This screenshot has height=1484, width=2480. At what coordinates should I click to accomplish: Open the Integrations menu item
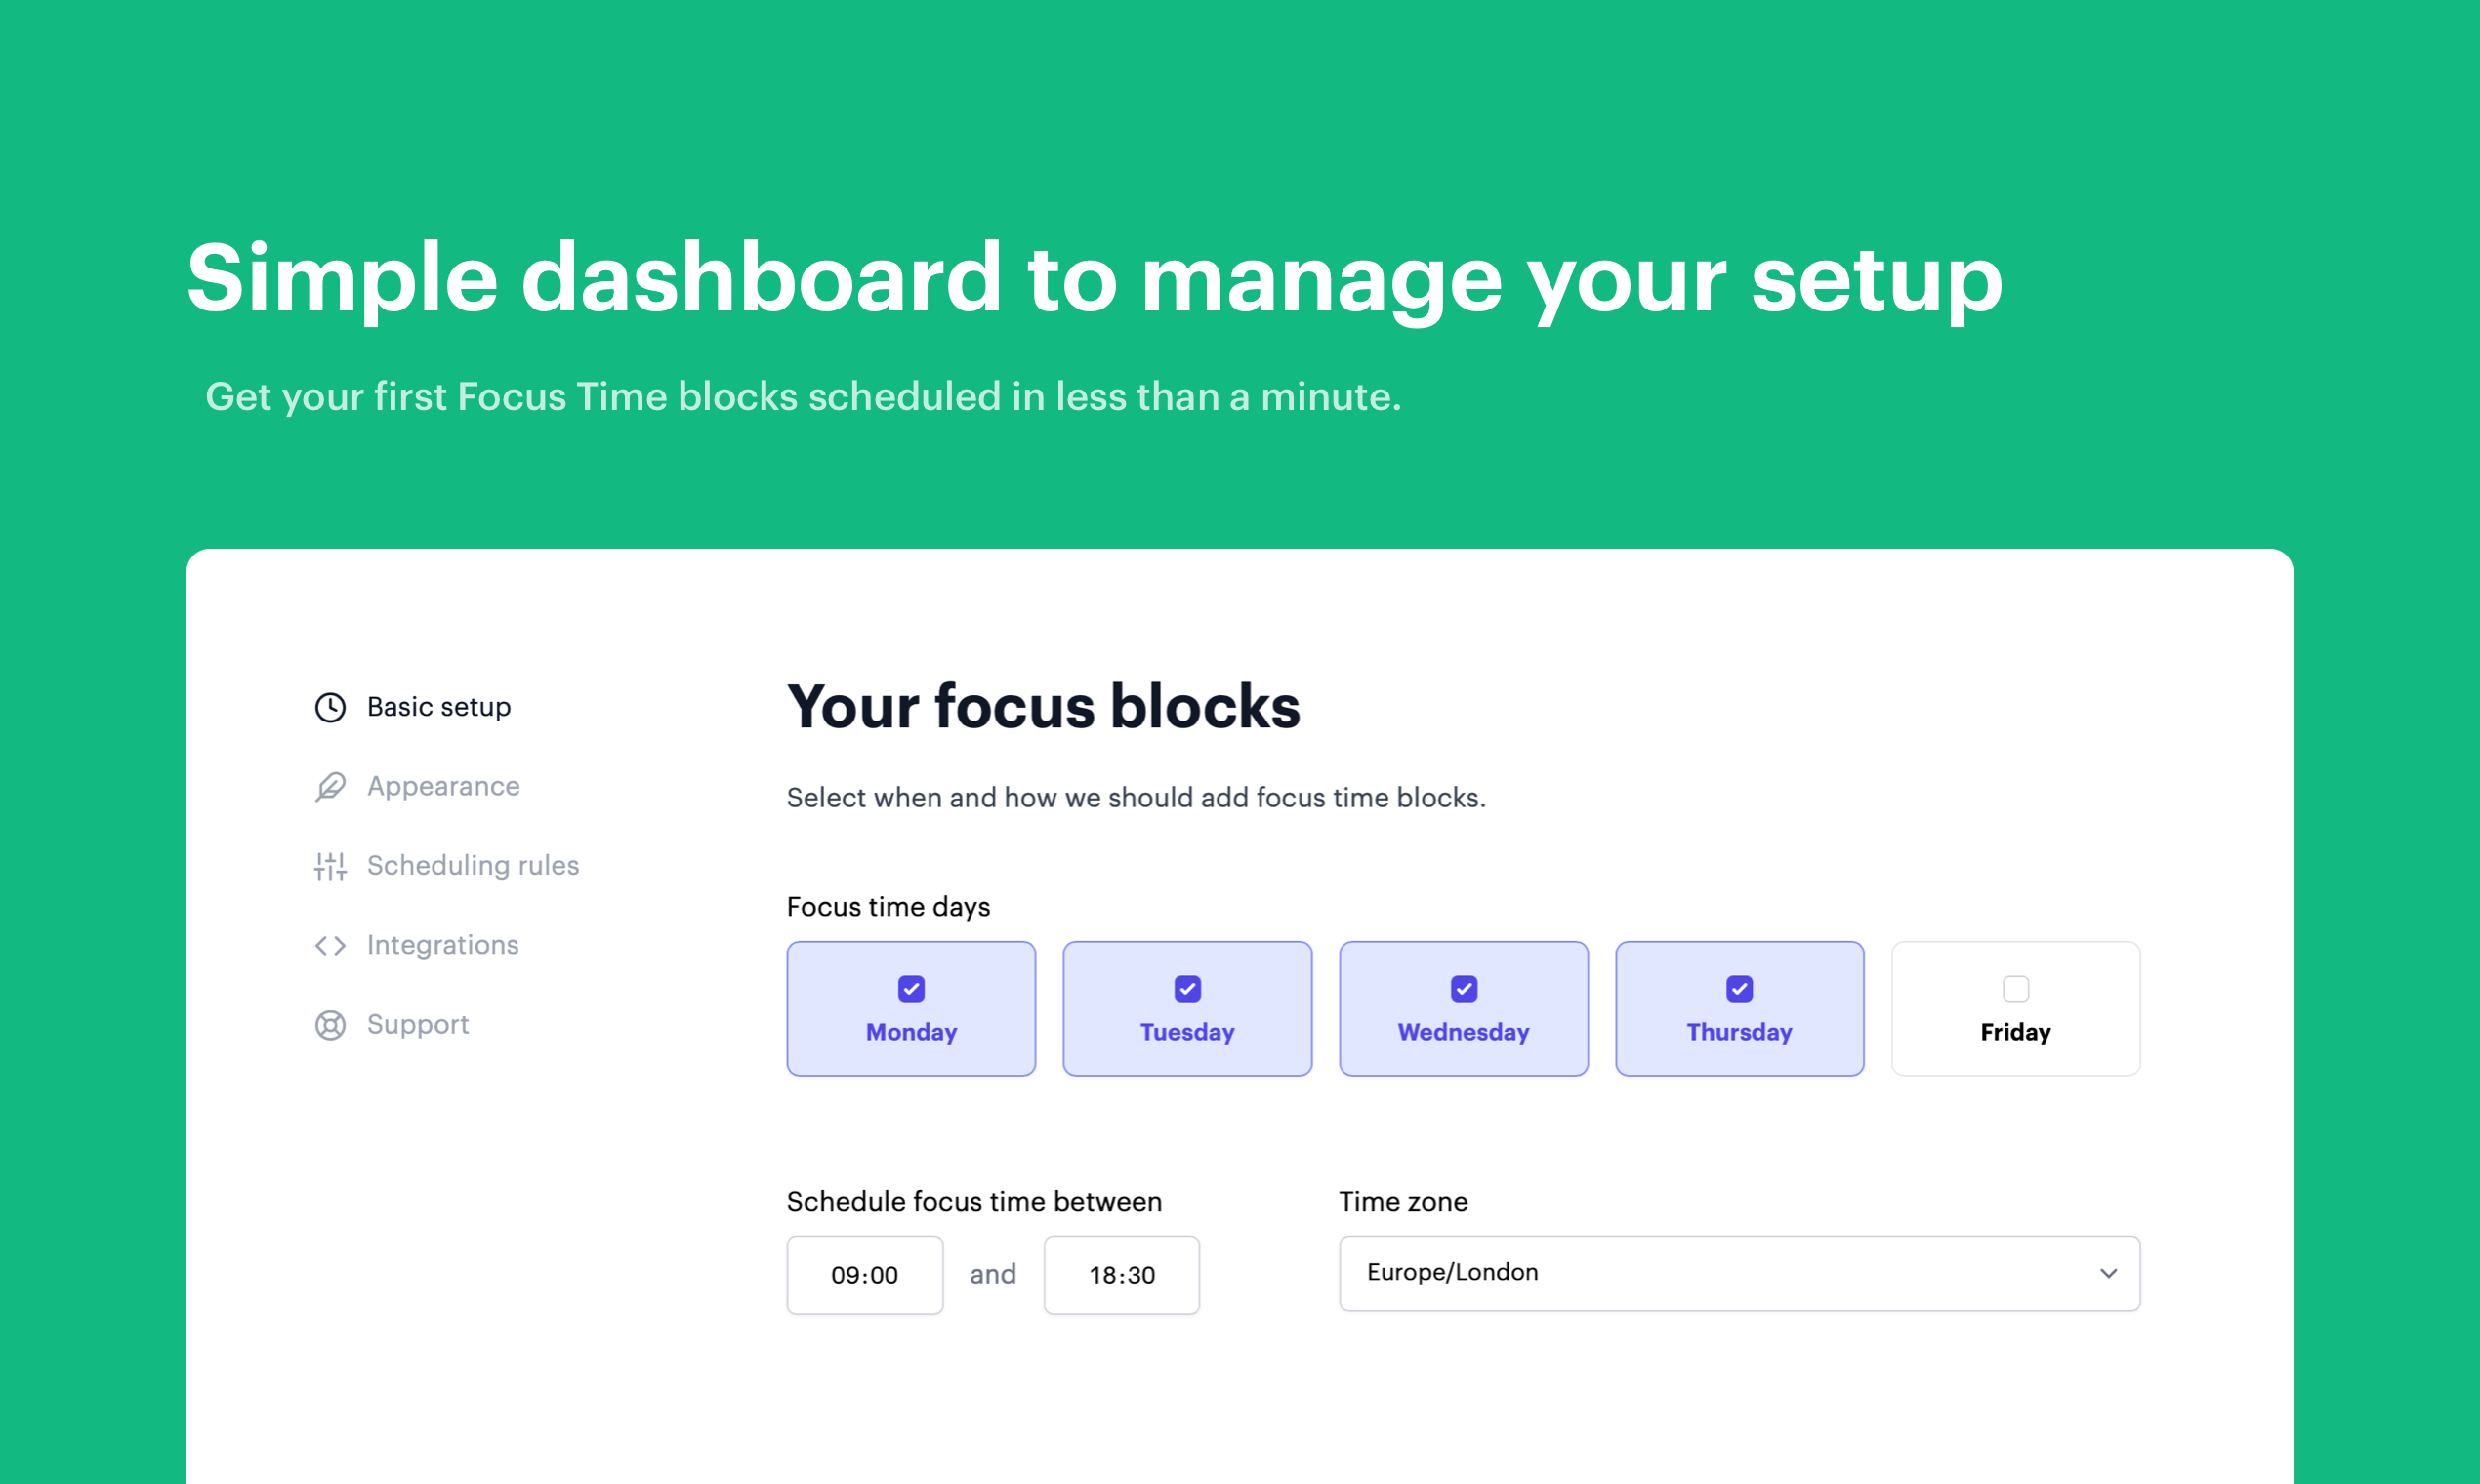(x=442, y=945)
